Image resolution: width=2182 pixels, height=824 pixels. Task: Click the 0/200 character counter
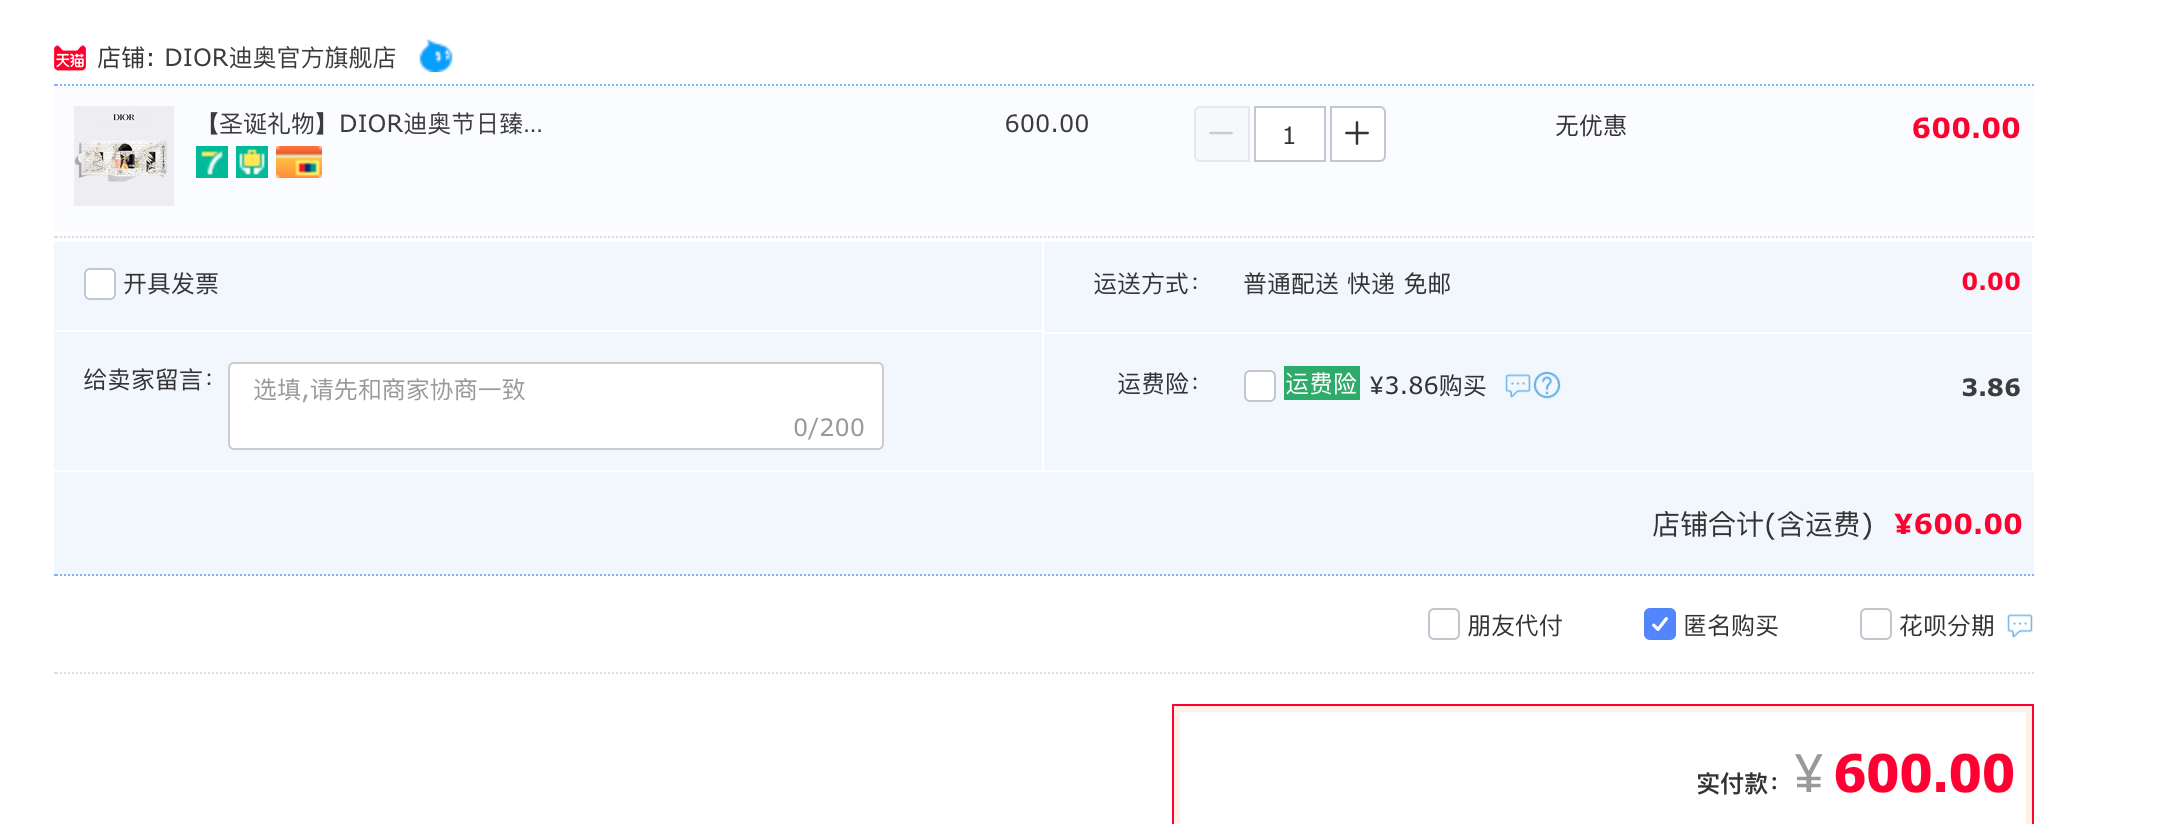coord(829,428)
